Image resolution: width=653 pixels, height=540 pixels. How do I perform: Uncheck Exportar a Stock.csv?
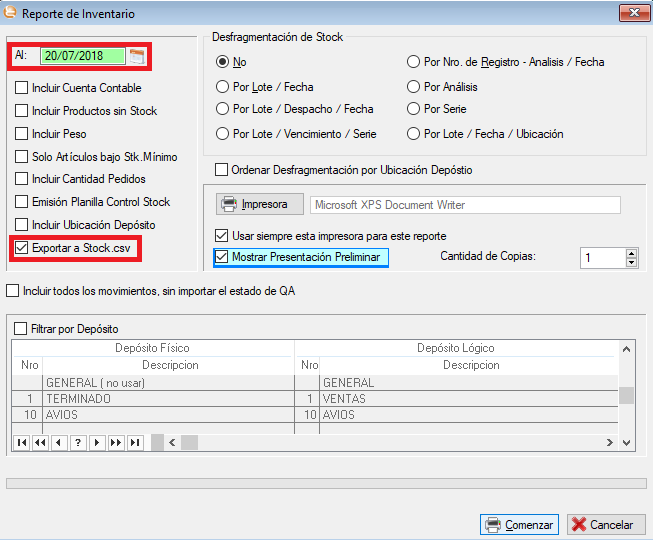(21, 247)
